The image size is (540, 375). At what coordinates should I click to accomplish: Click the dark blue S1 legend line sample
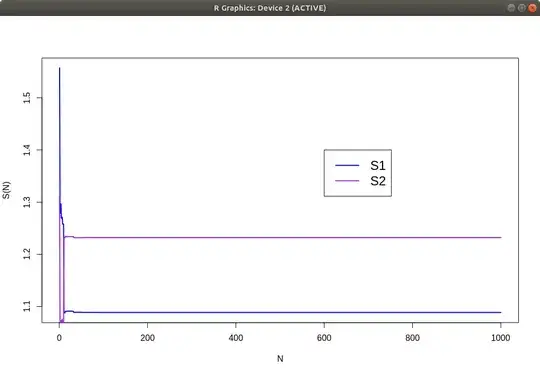coord(347,166)
